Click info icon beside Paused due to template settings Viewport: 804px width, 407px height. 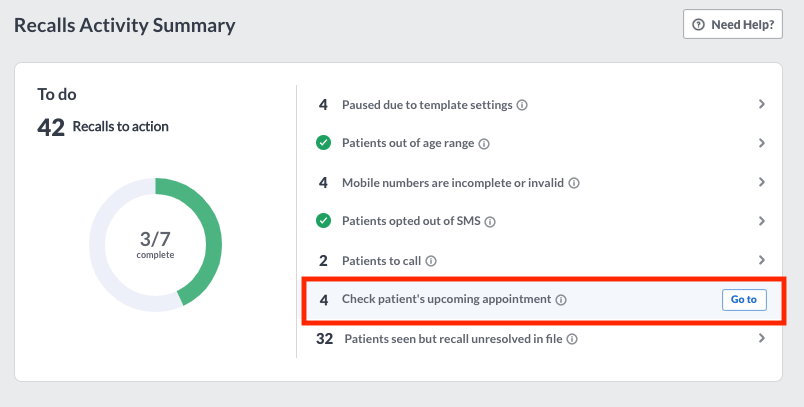point(522,105)
